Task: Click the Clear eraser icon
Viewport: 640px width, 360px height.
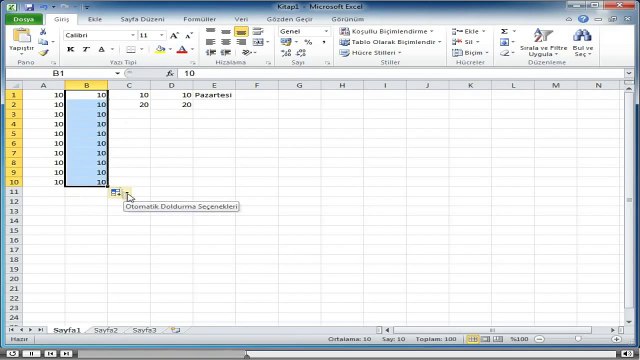Action: tap(504, 53)
